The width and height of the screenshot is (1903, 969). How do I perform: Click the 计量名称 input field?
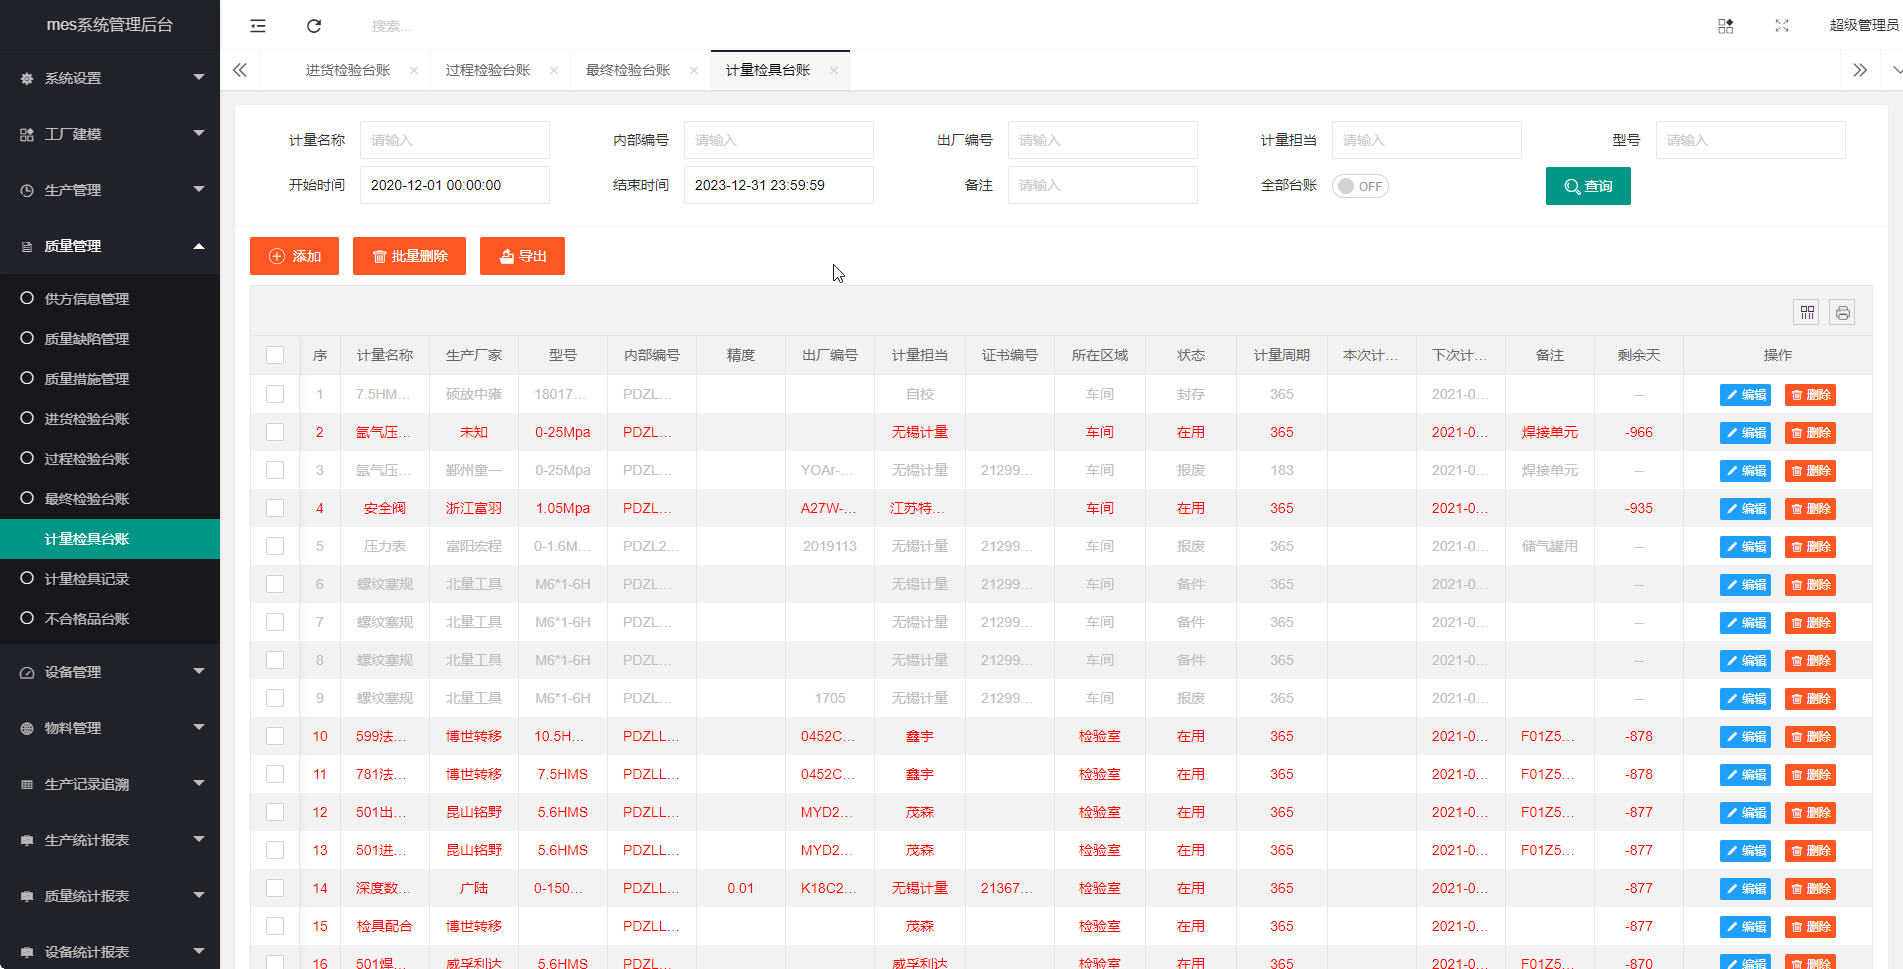(455, 140)
